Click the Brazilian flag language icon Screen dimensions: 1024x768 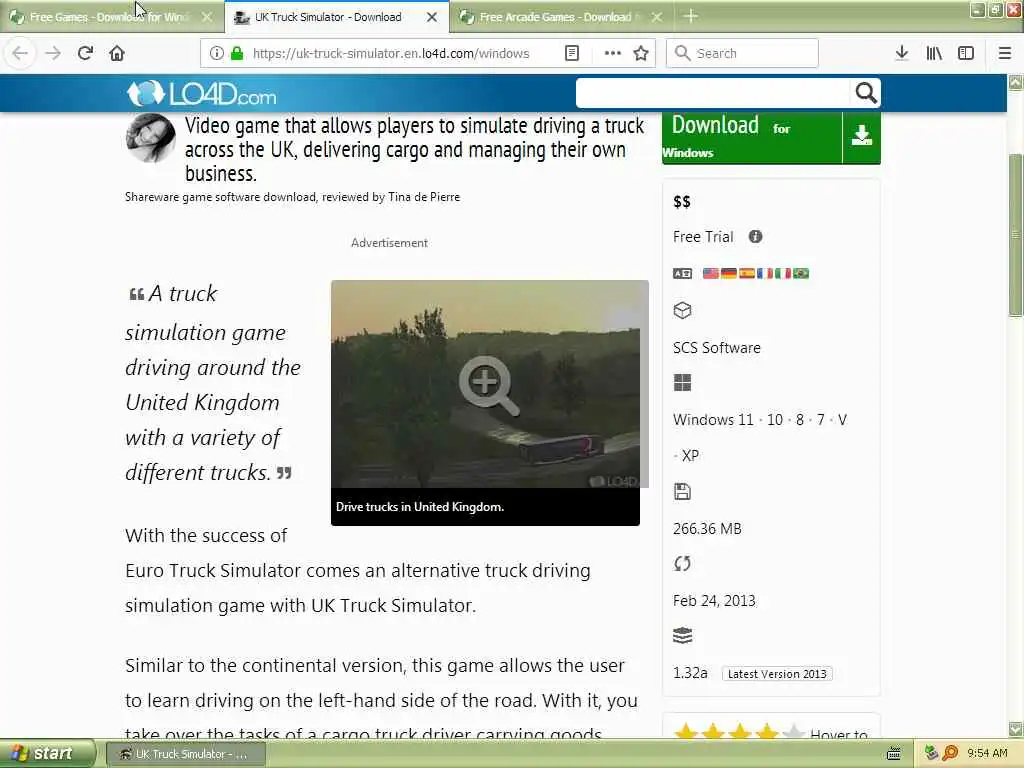coord(801,274)
